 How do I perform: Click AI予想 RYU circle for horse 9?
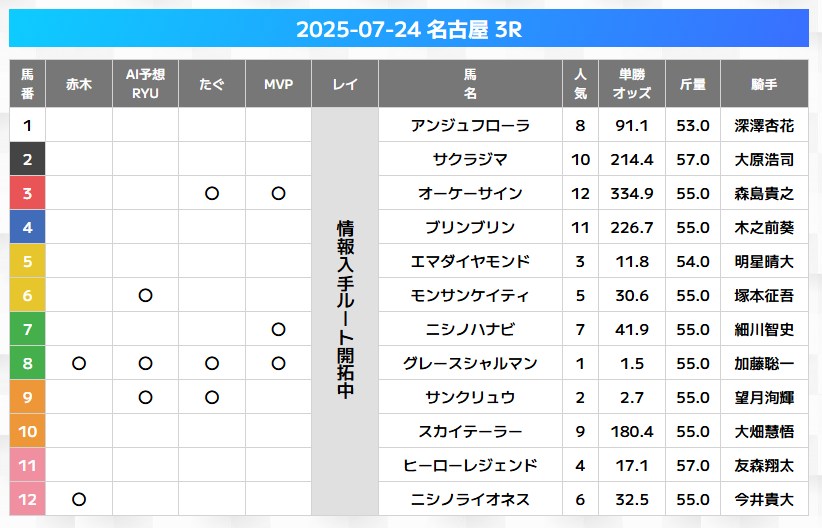145,397
